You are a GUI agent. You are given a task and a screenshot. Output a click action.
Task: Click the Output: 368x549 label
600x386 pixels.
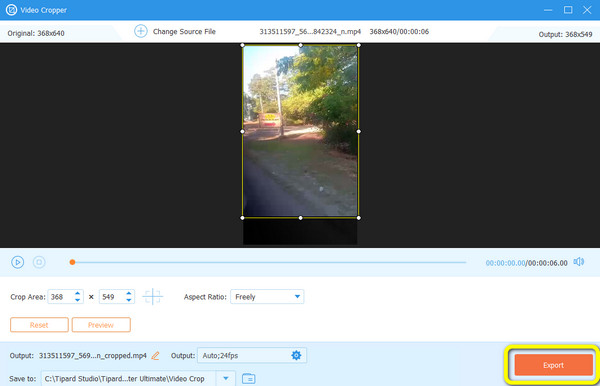tap(565, 34)
